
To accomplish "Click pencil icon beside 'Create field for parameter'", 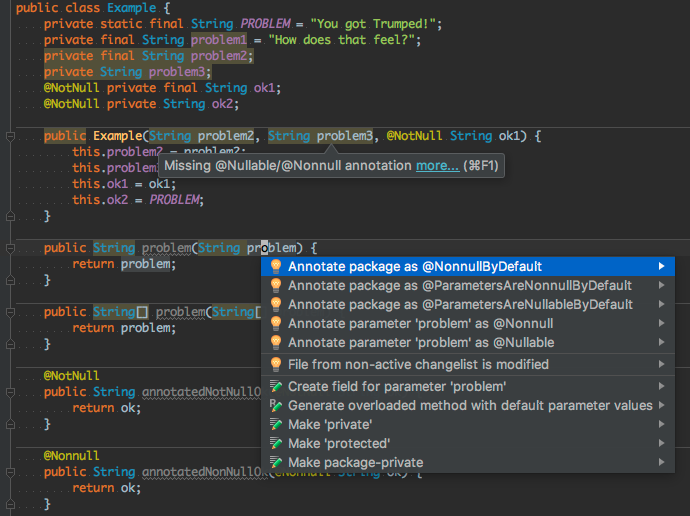I will pos(276,386).
